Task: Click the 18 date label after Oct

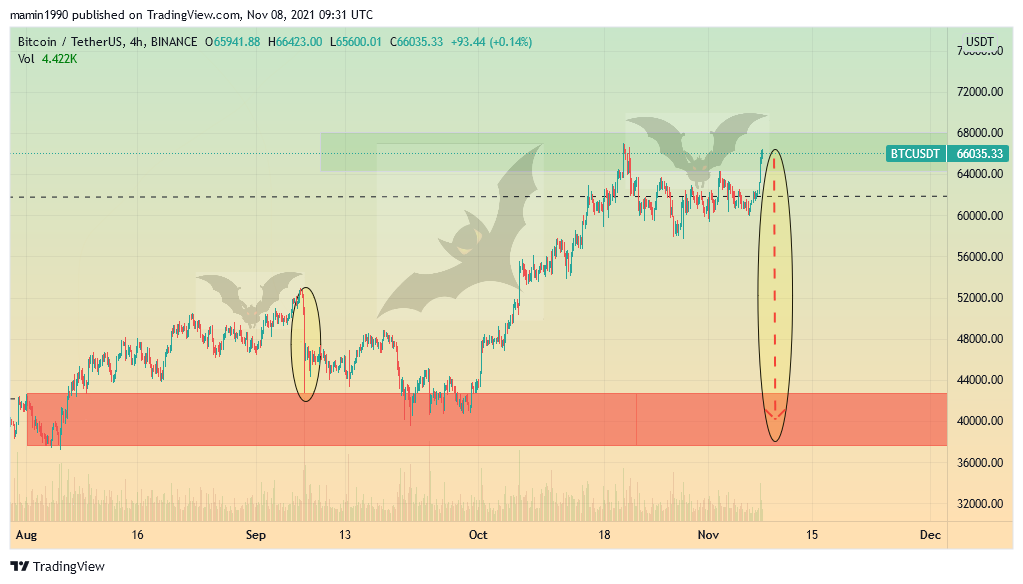Action: [x=604, y=535]
